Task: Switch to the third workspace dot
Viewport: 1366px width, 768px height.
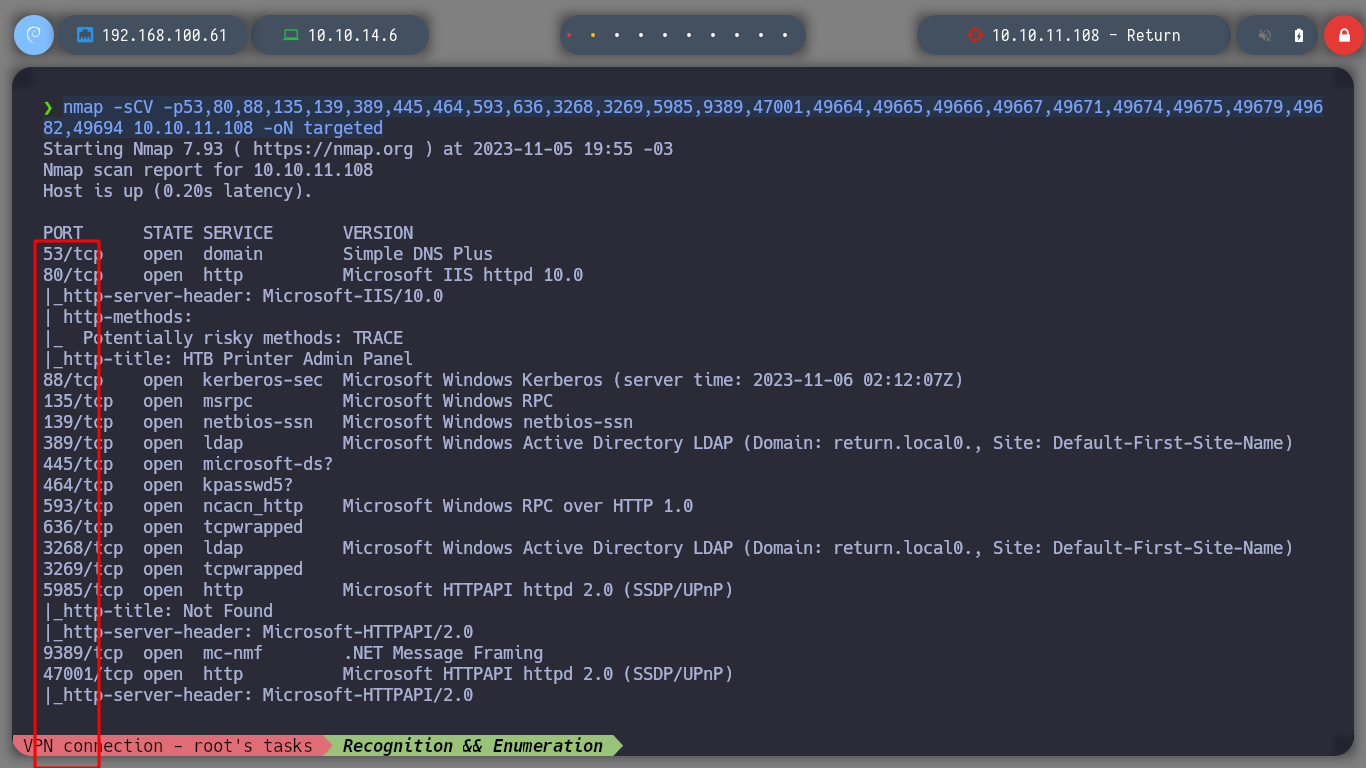Action: click(x=617, y=35)
